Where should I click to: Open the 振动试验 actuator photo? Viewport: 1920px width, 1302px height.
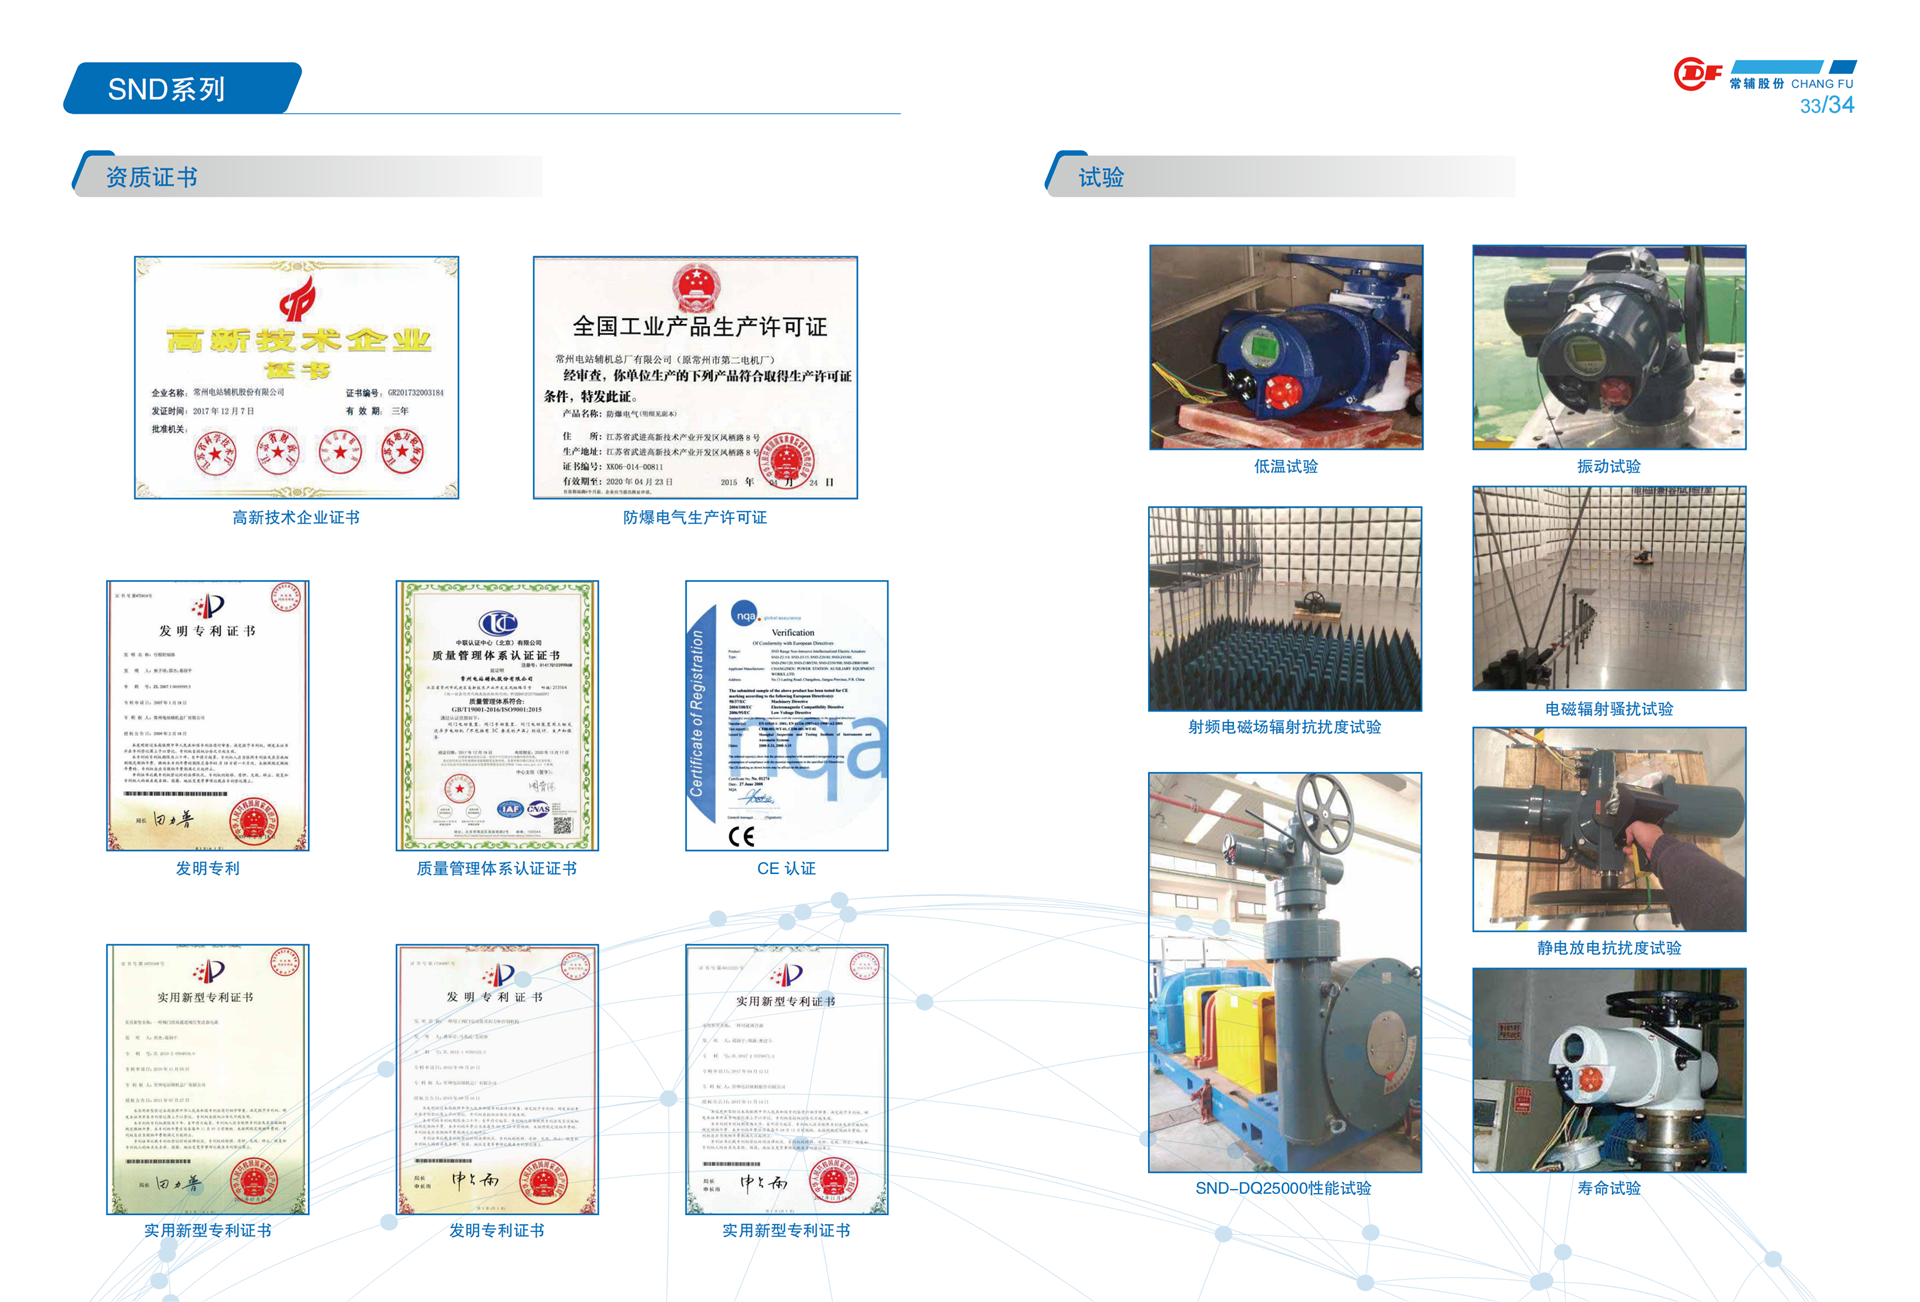click(x=1609, y=347)
